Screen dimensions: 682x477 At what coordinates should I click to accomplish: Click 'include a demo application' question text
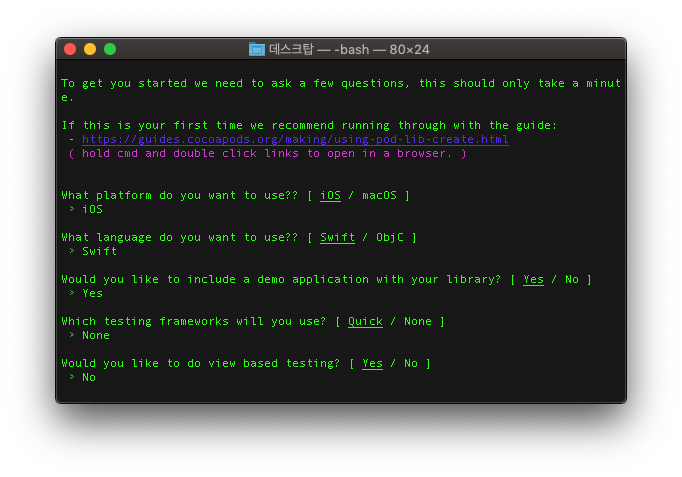click(281, 279)
